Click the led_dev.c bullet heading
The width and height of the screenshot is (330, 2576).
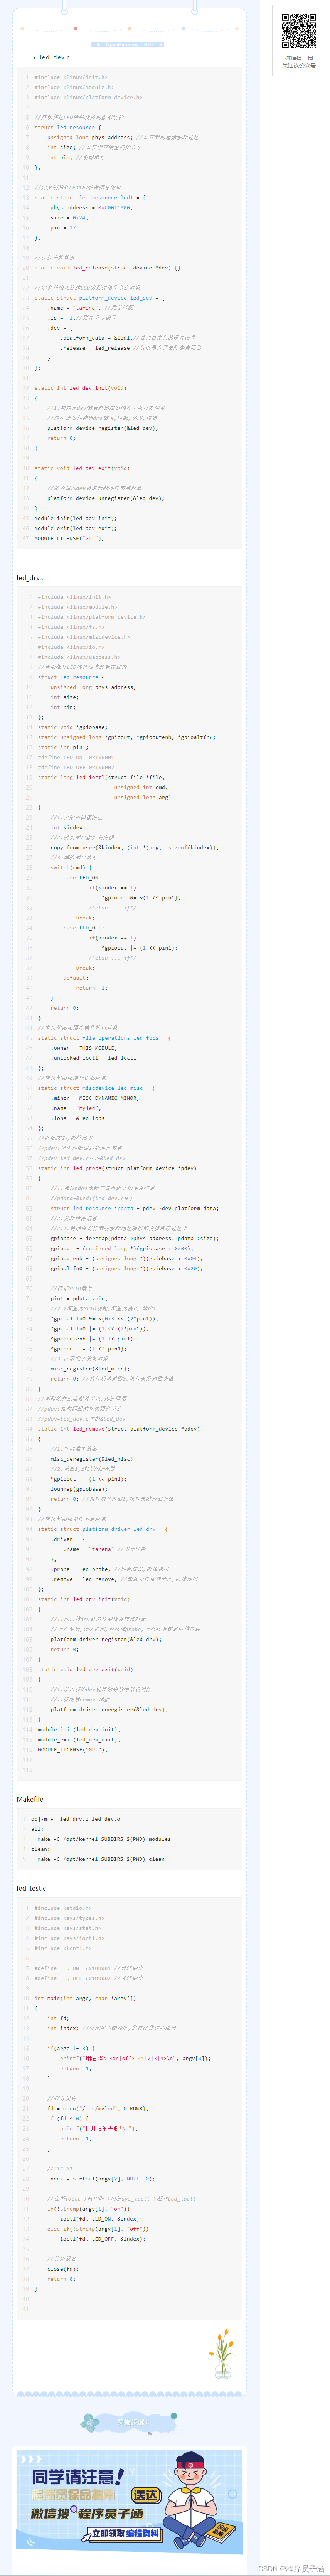coord(54,57)
